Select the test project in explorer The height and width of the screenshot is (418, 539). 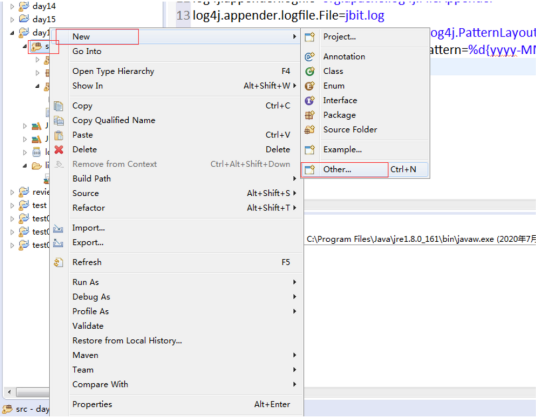pyautogui.click(x=39, y=205)
